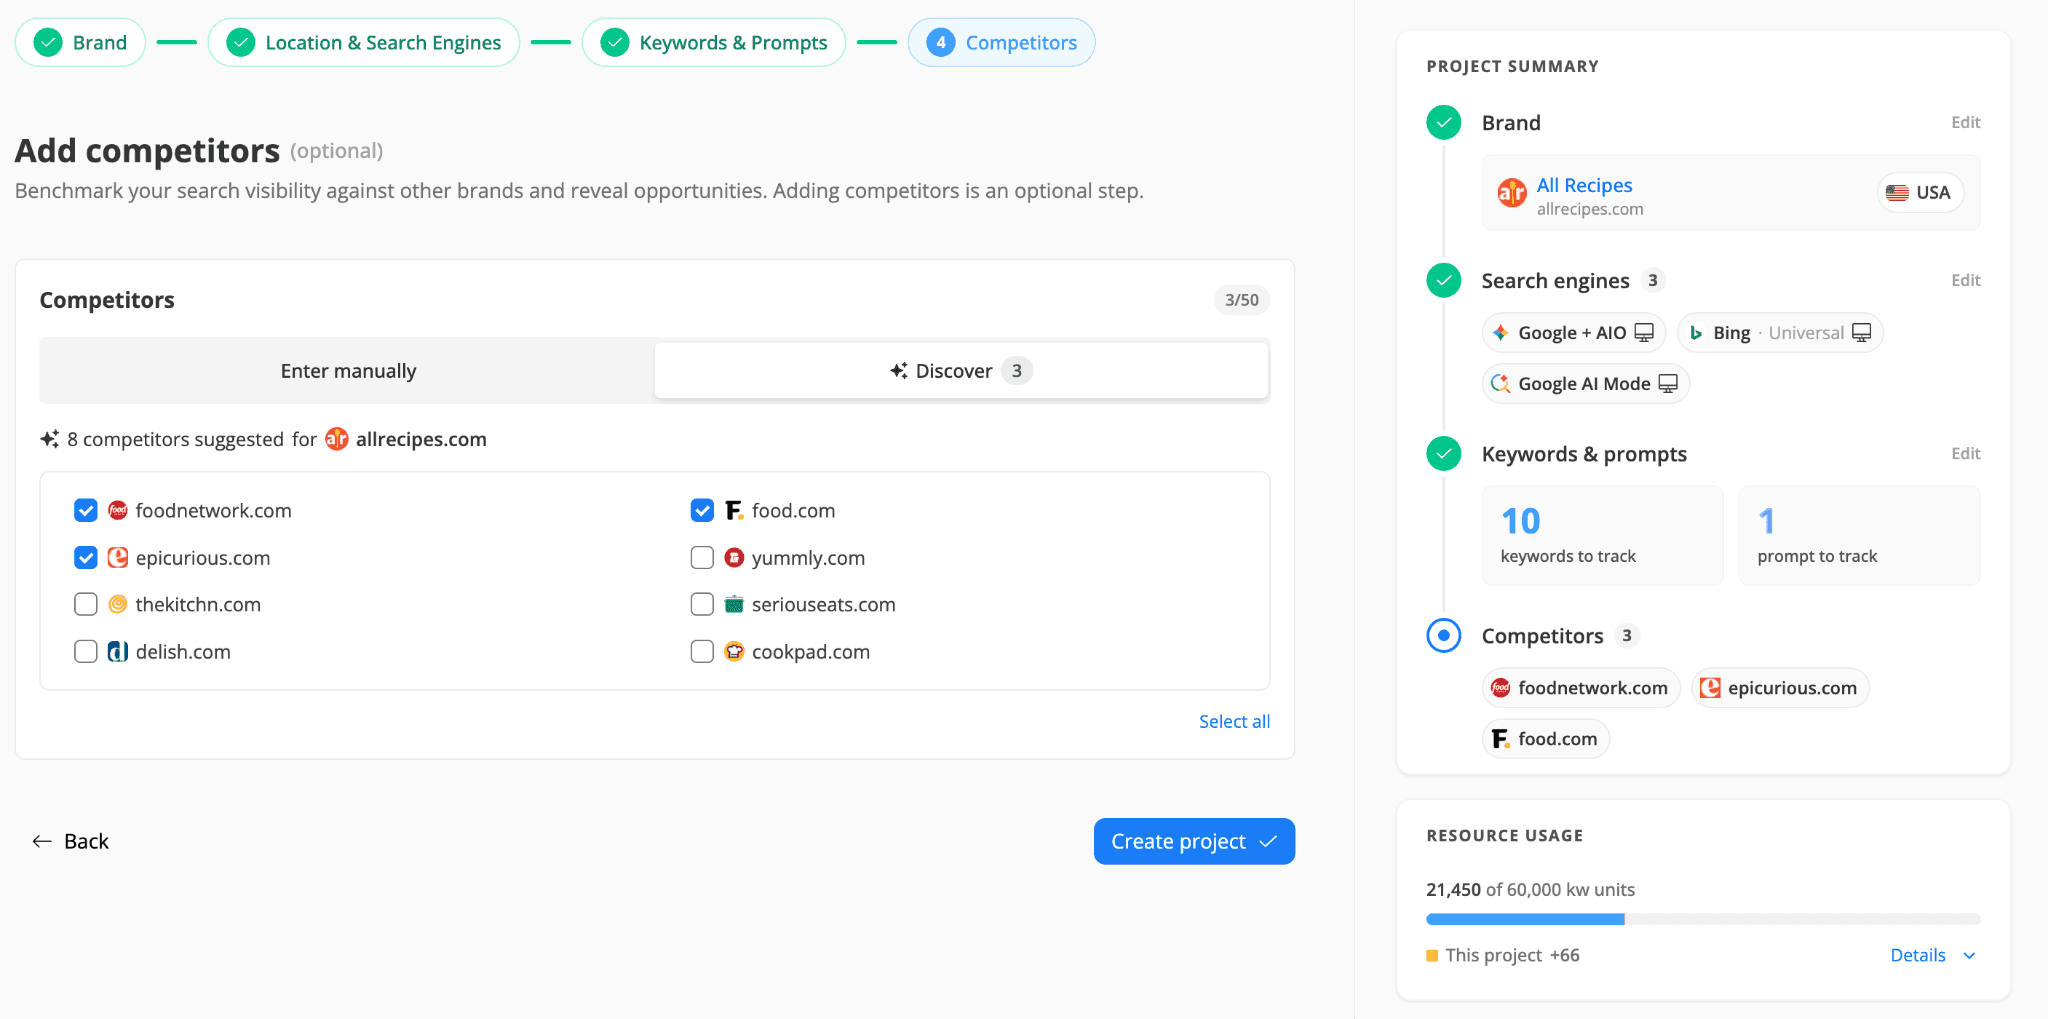Click the Details chevron arrow

(x=1969, y=956)
